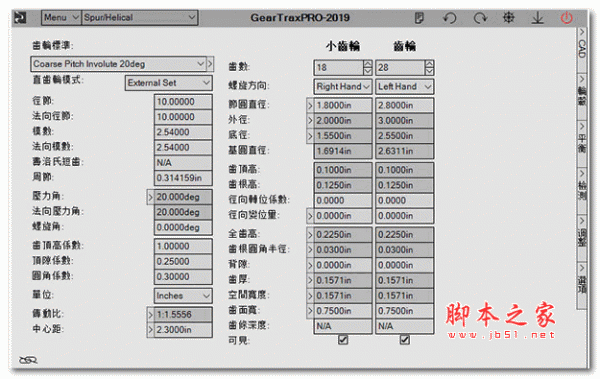Click the fillet coefficient 0.30000 field

[x=183, y=276]
